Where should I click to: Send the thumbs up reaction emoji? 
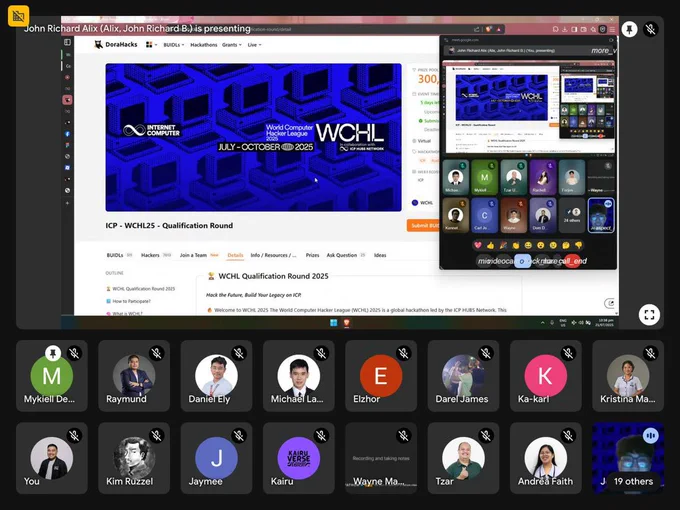tap(490, 245)
